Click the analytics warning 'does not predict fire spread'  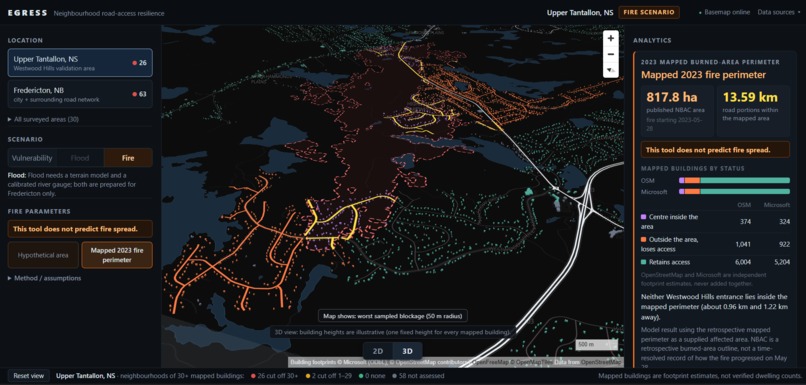[715, 150]
